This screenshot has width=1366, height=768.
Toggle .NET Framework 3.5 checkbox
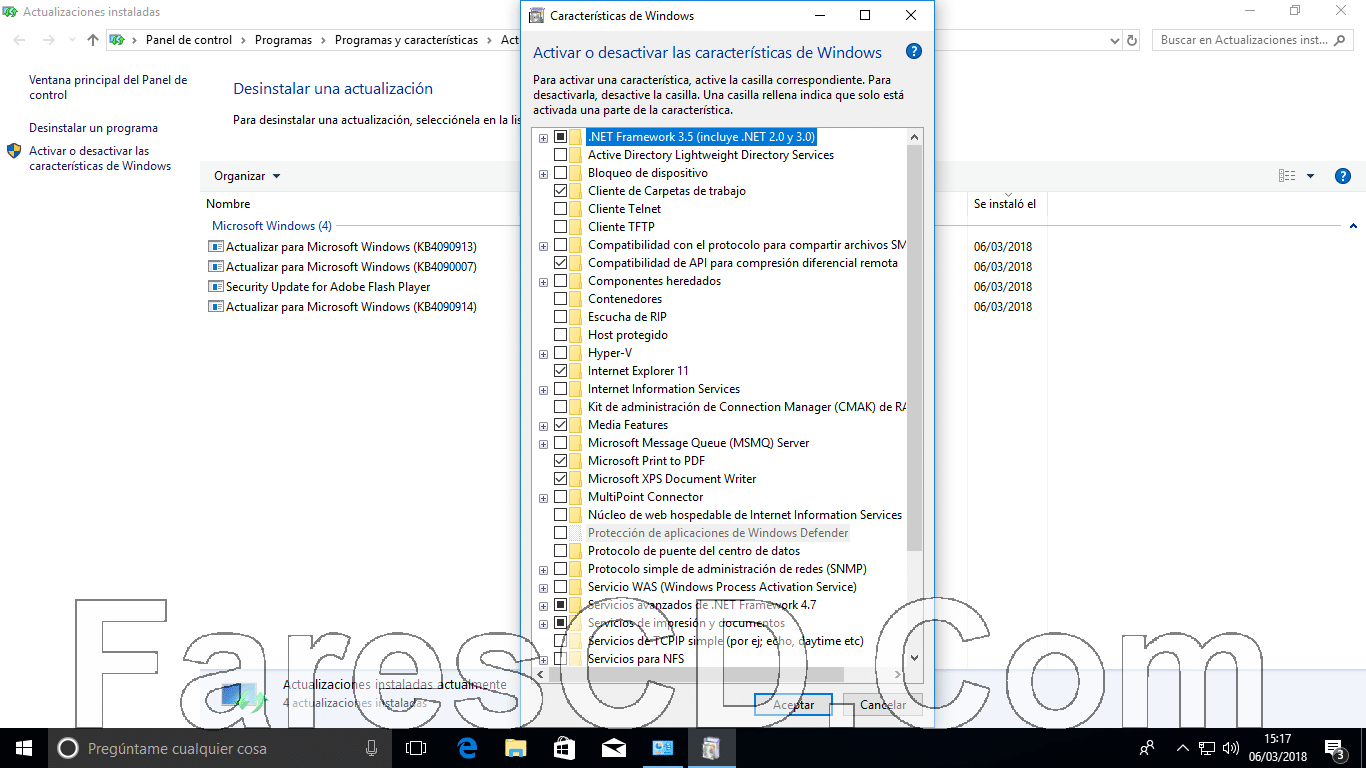560,137
